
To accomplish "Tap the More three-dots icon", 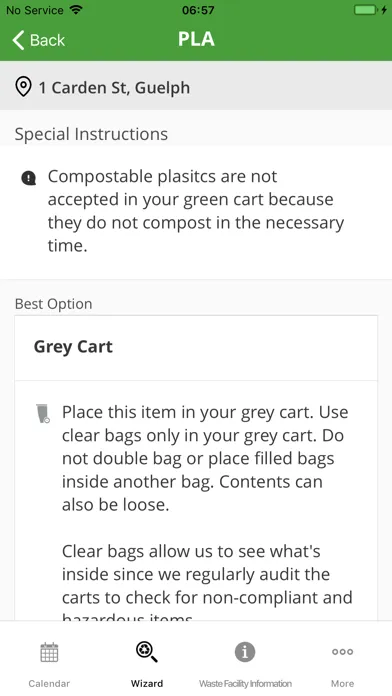I will pos(343,652).
